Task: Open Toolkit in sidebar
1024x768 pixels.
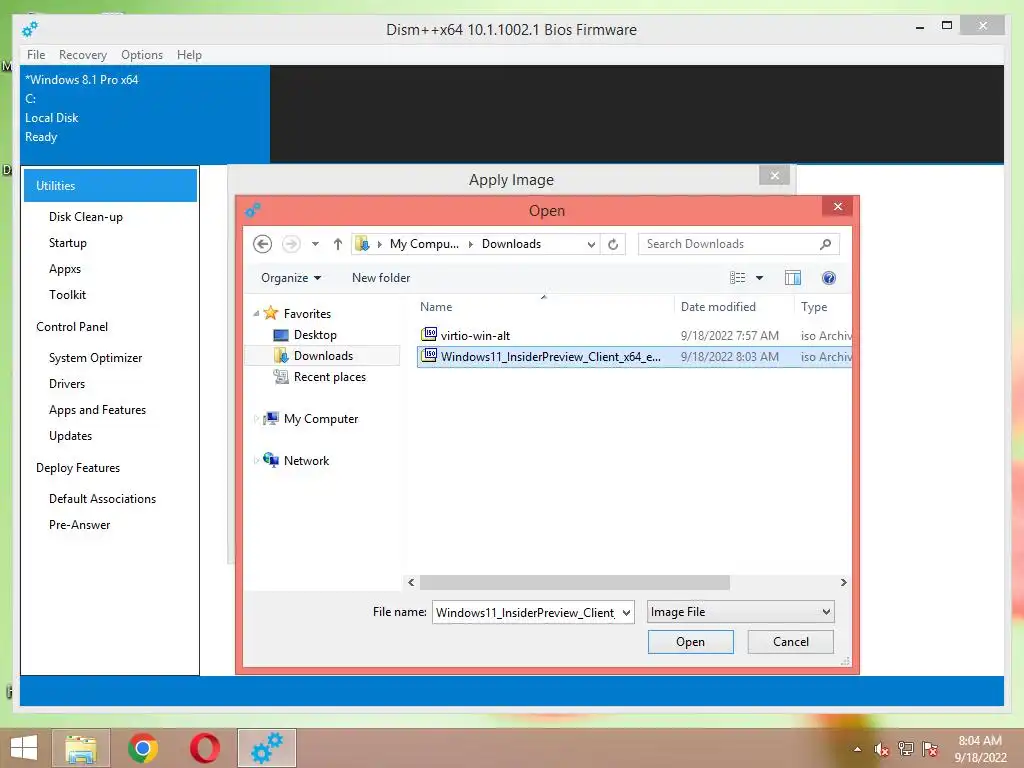Action: tap(67, 295)
